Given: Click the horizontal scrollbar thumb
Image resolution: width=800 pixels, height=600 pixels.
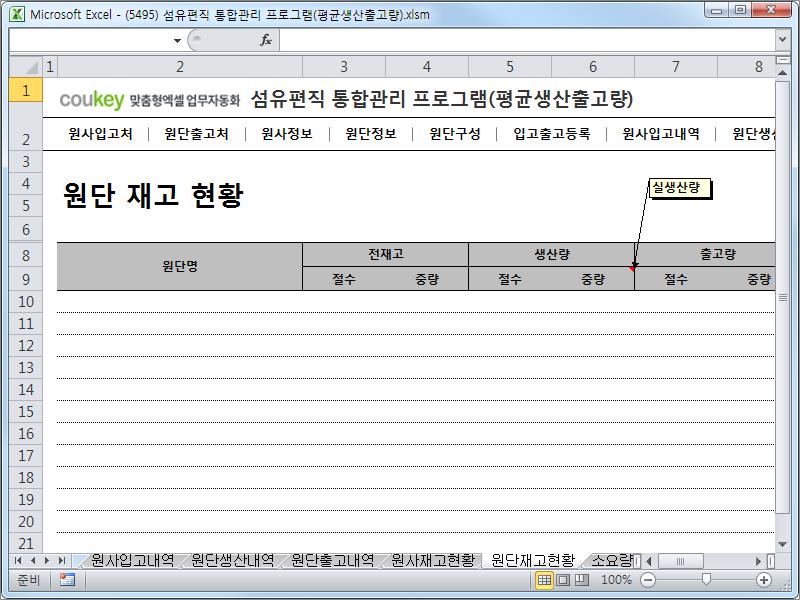Looking at the screenshot, I should 681,561.
